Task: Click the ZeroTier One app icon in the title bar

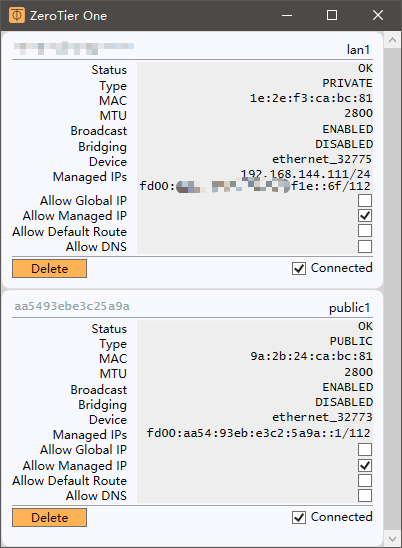Action: click(17, 15)
